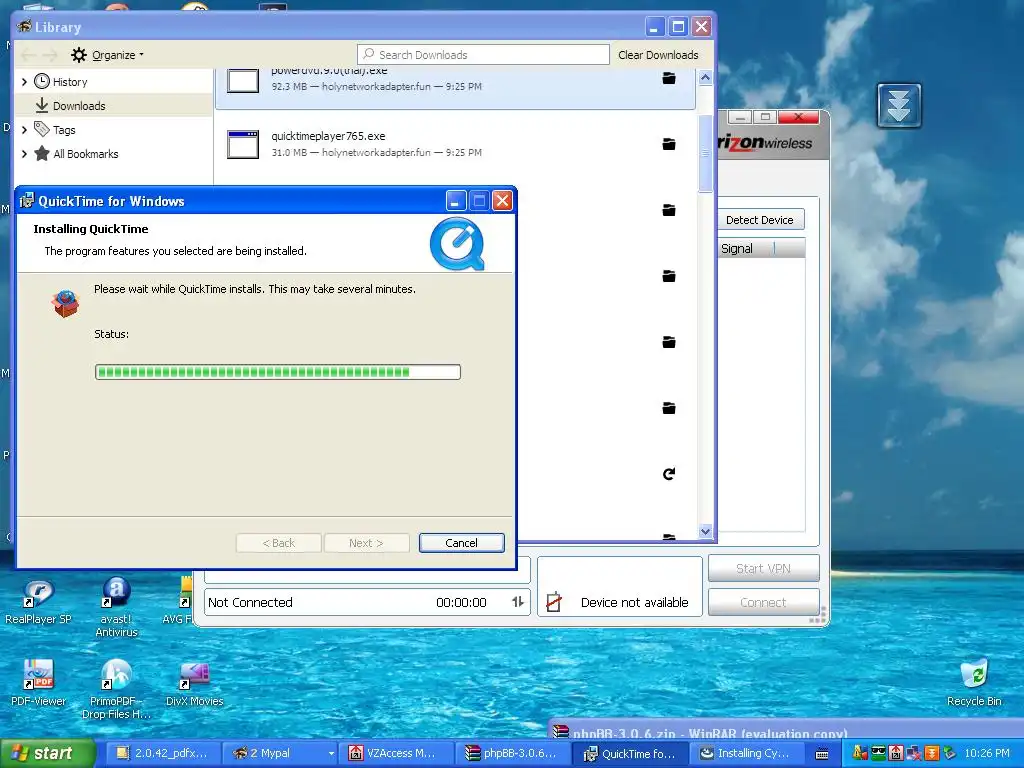Click Clear Downloads button

pyautogui.click(x=658, y=55)
